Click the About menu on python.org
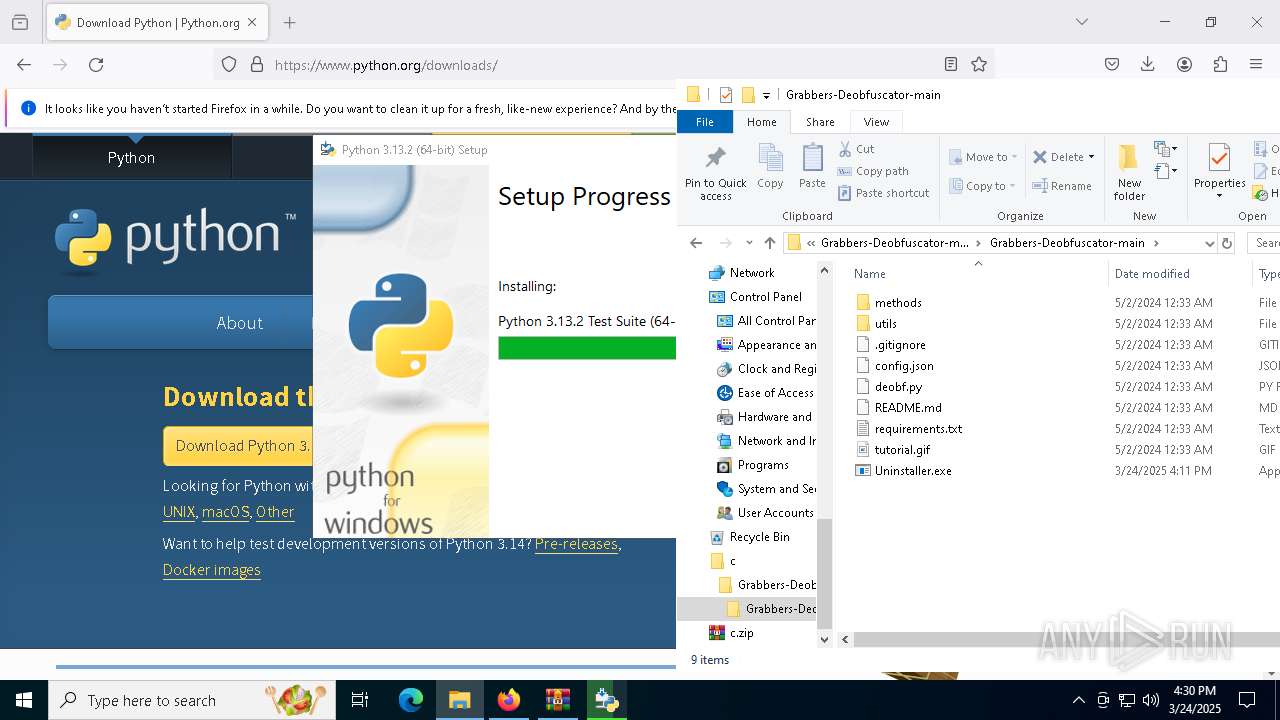 tap(240, 322)
